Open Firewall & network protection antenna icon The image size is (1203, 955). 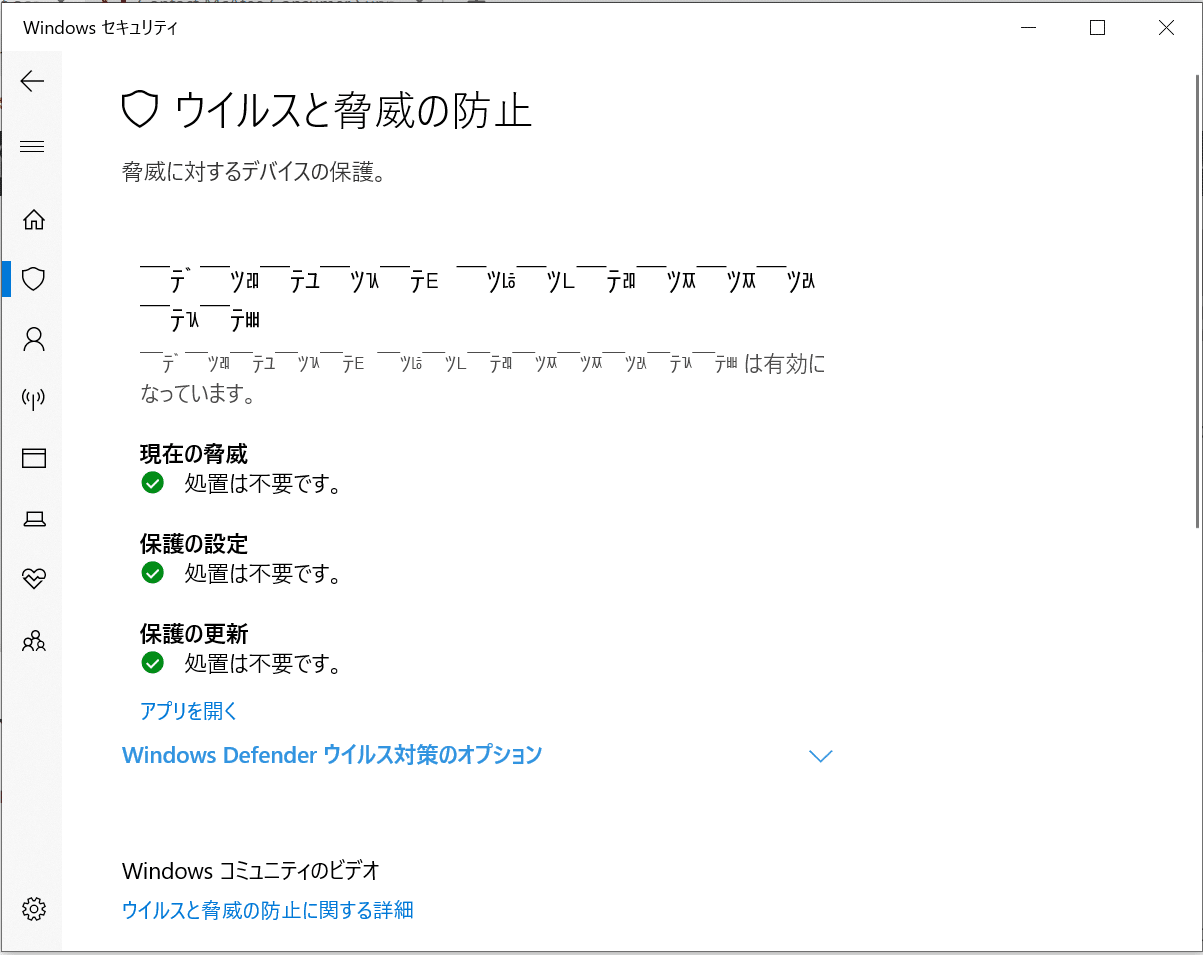(34, 400)
